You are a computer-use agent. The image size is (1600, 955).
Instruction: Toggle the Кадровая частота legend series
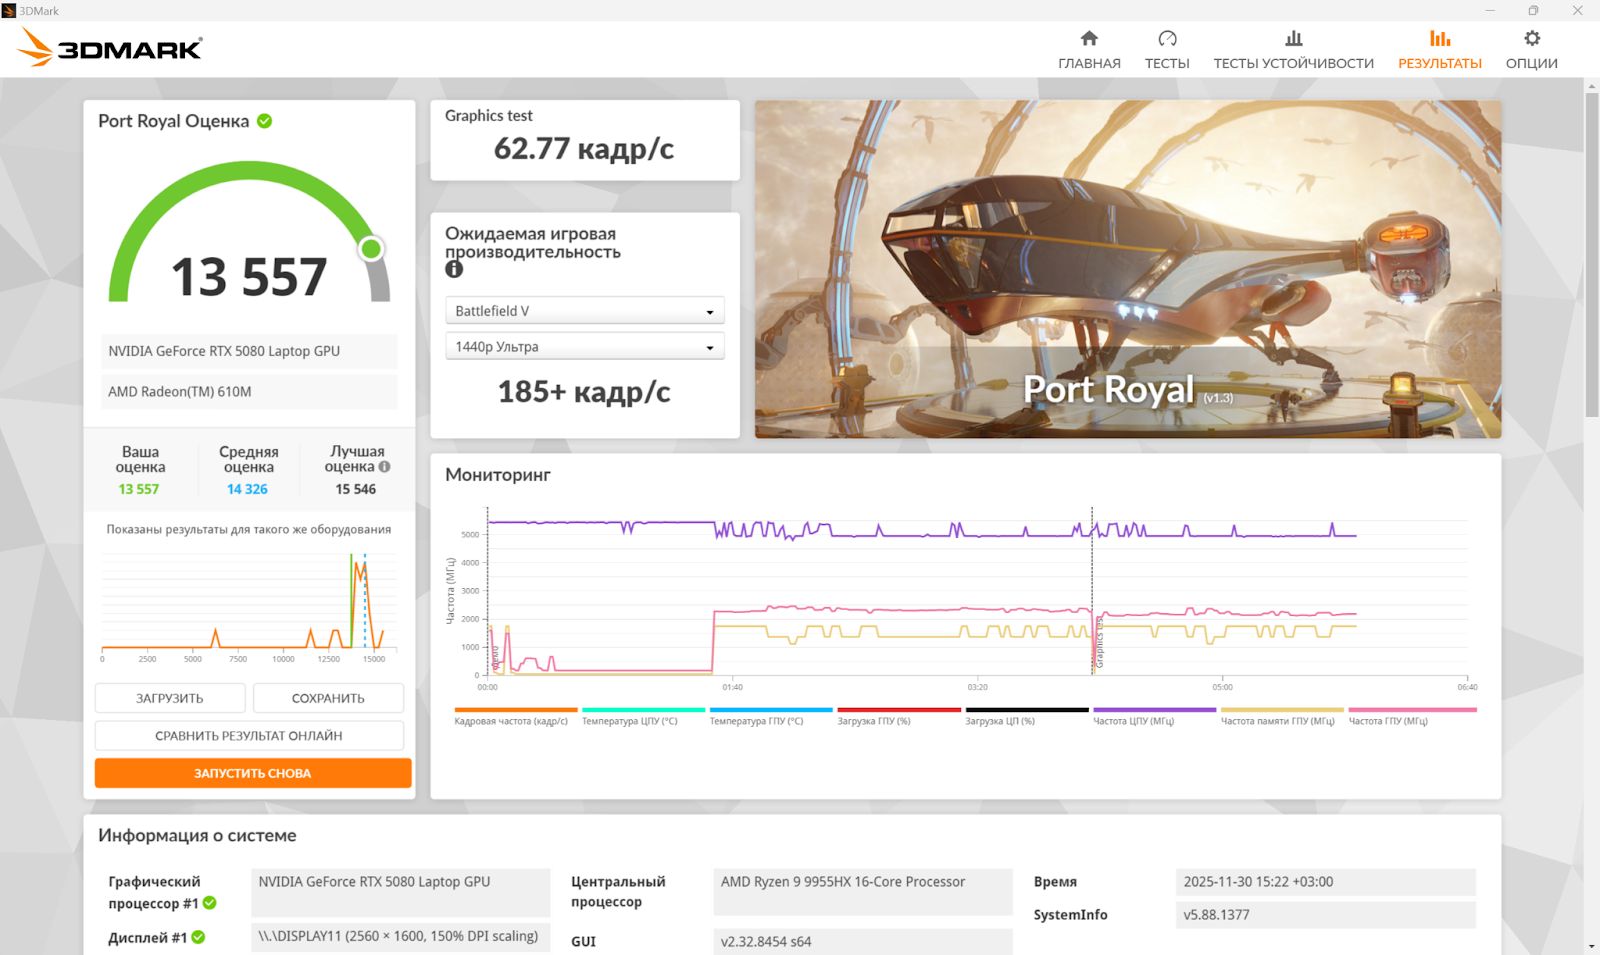pos(515,716)
